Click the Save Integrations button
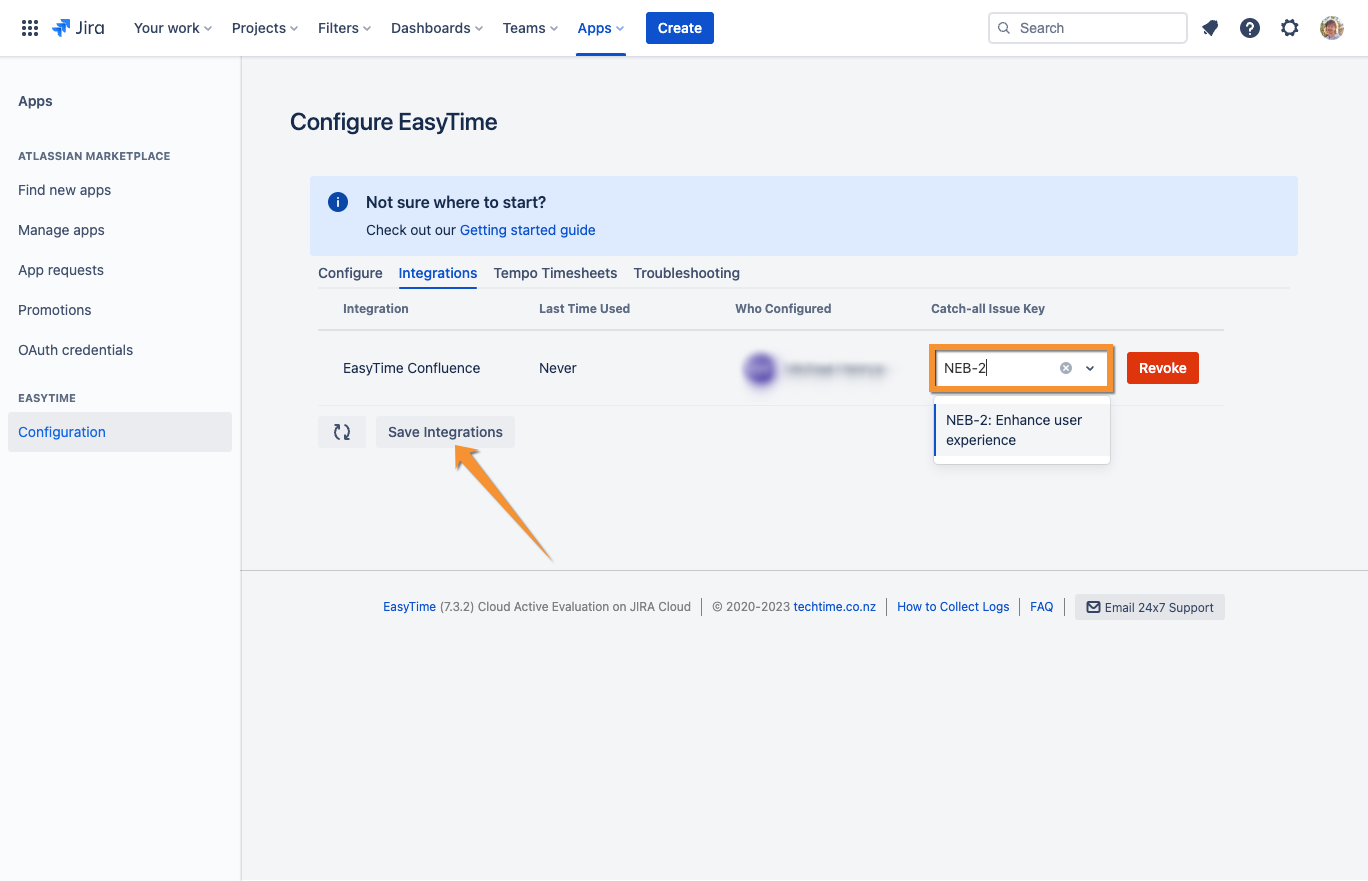The height and width of the screenshot is (881, 1368). (x=445, y=432)
